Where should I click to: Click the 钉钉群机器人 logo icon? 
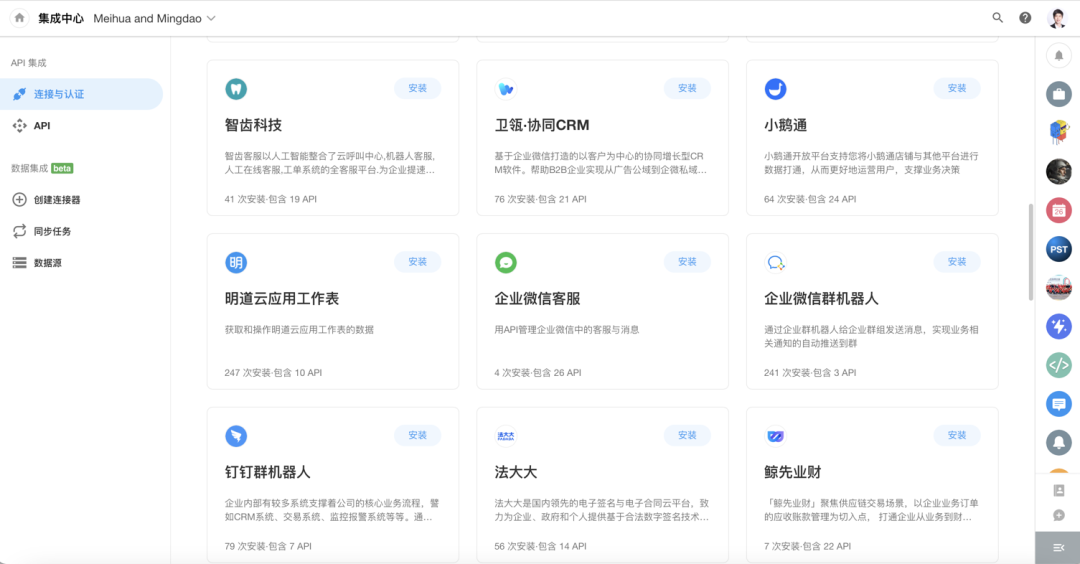point(236,436)
